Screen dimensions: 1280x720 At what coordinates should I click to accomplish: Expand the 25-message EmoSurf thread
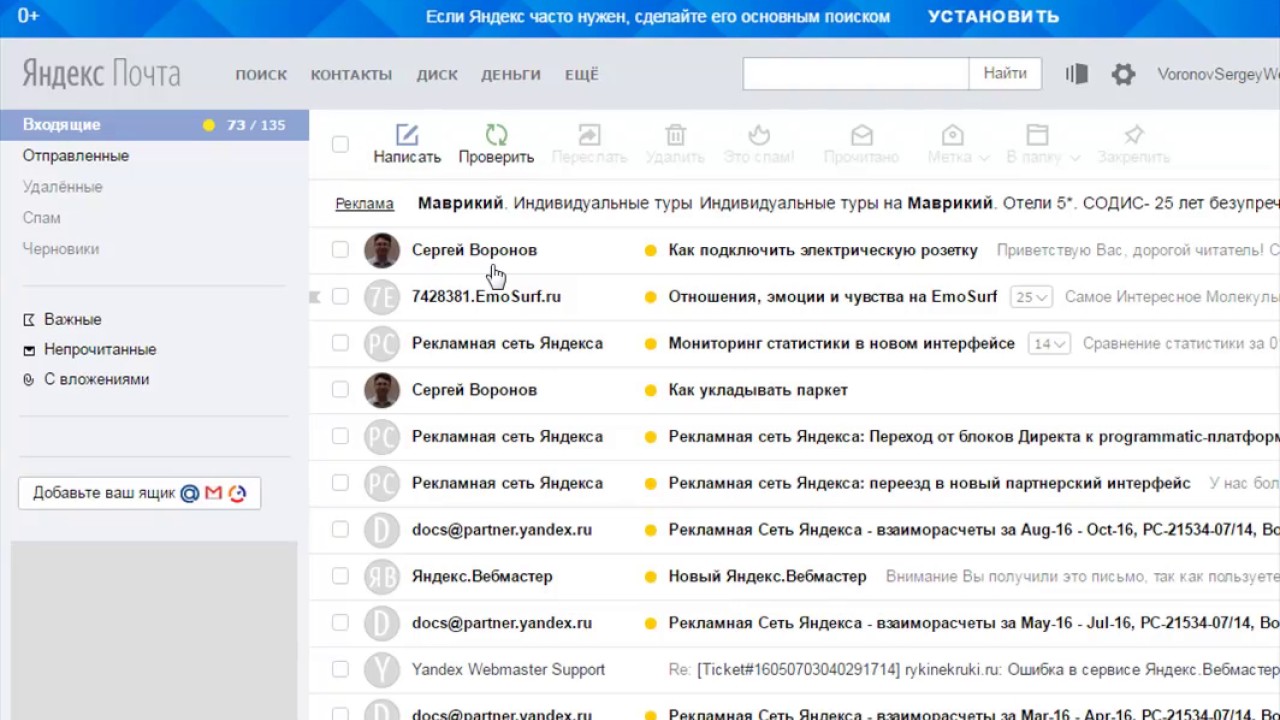(x=1031, y=297)
